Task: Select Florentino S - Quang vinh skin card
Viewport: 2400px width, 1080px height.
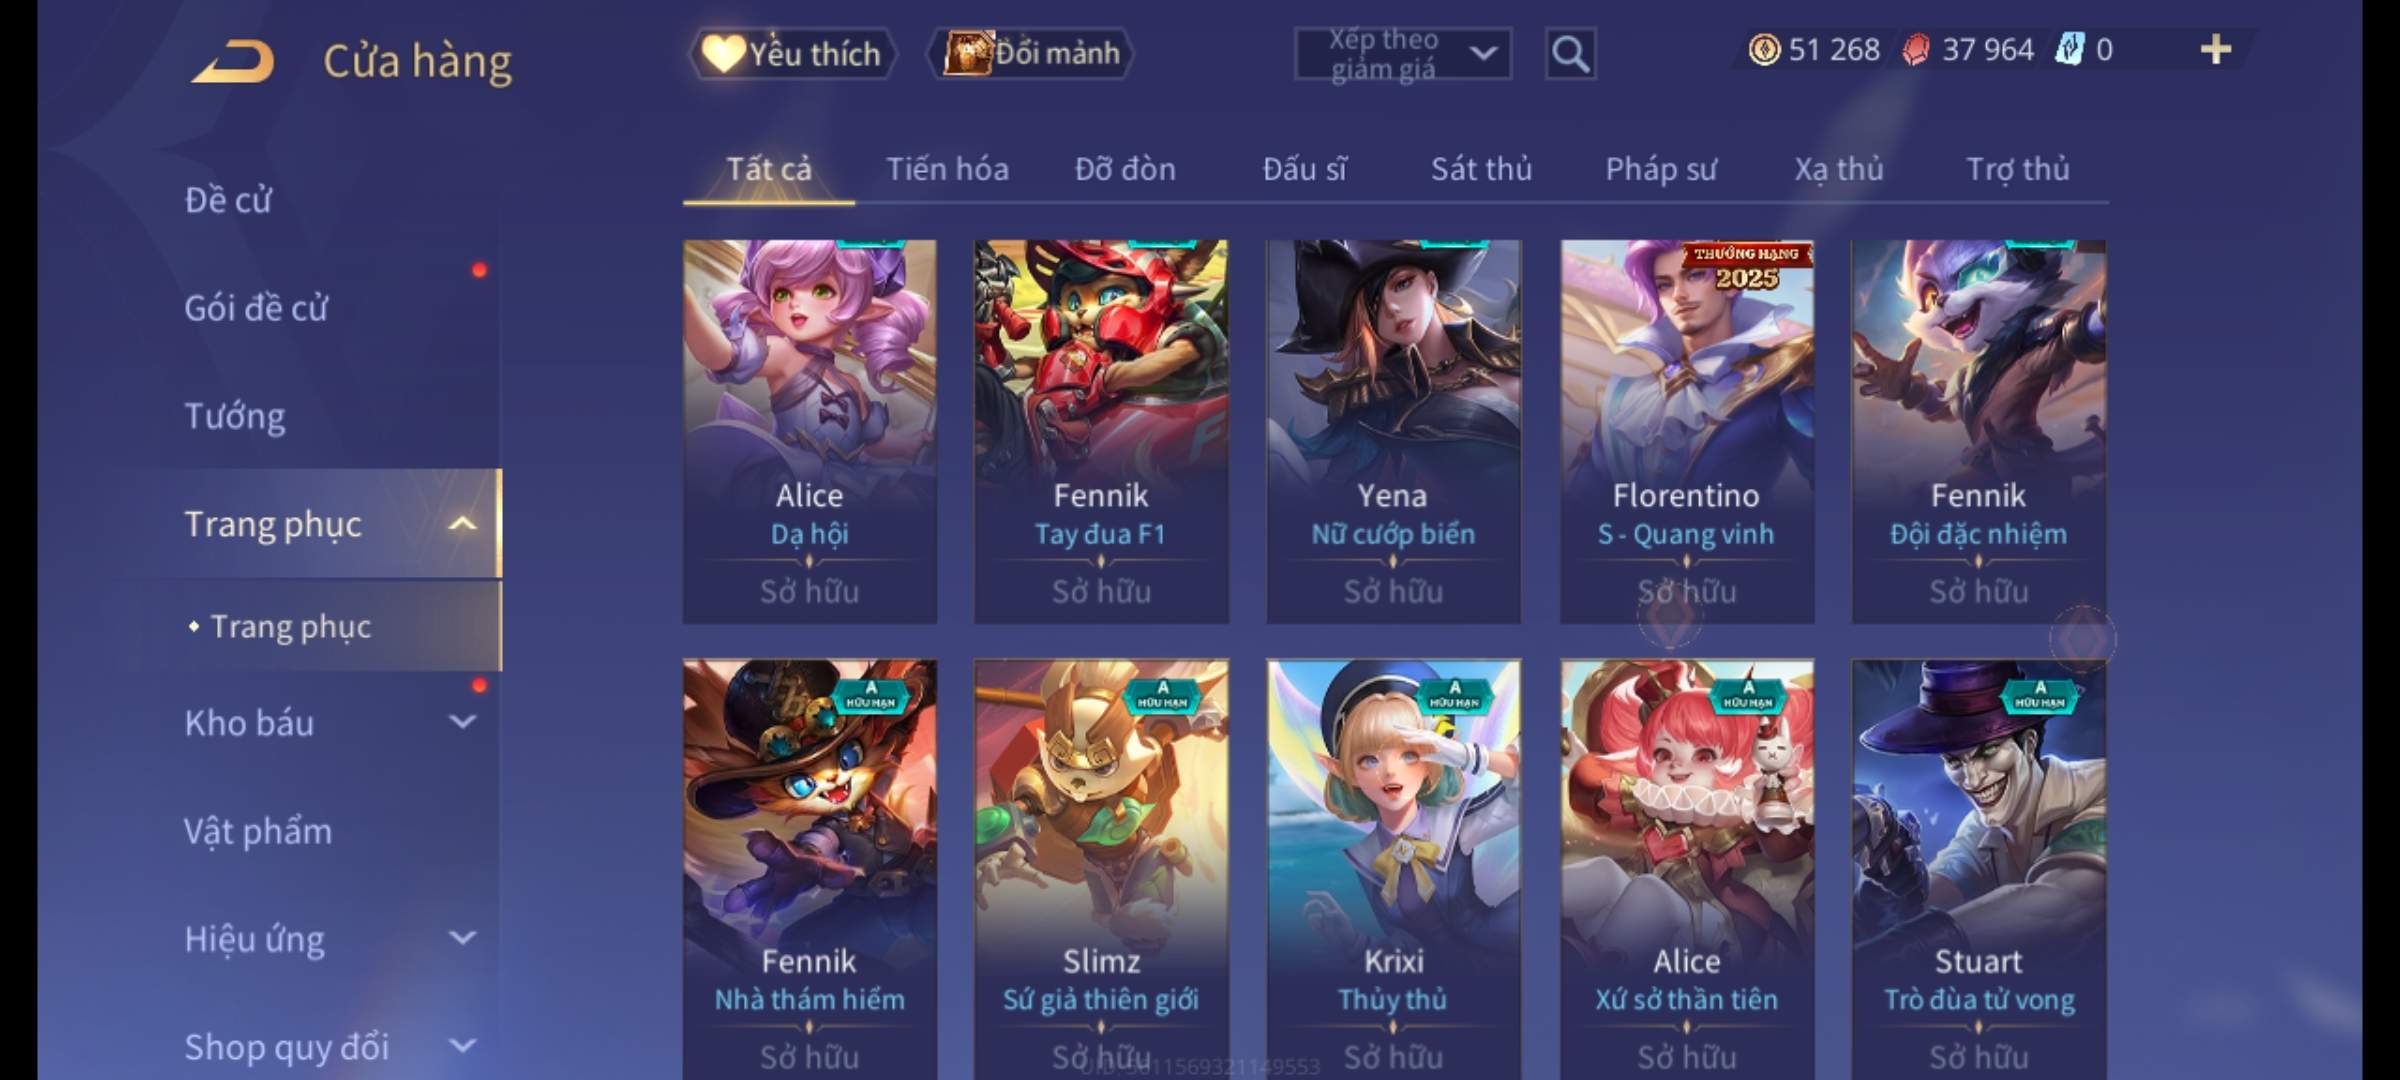Action: [x=1687, y=432]
